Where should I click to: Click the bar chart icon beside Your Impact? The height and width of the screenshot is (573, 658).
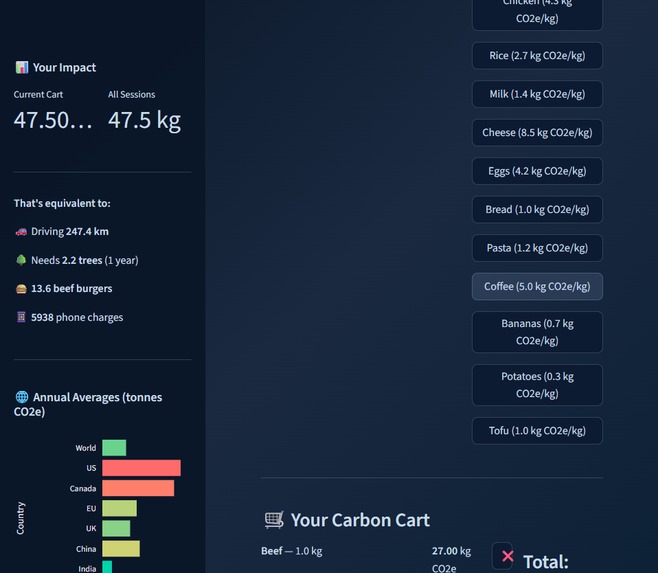click(x=22, y=67)
